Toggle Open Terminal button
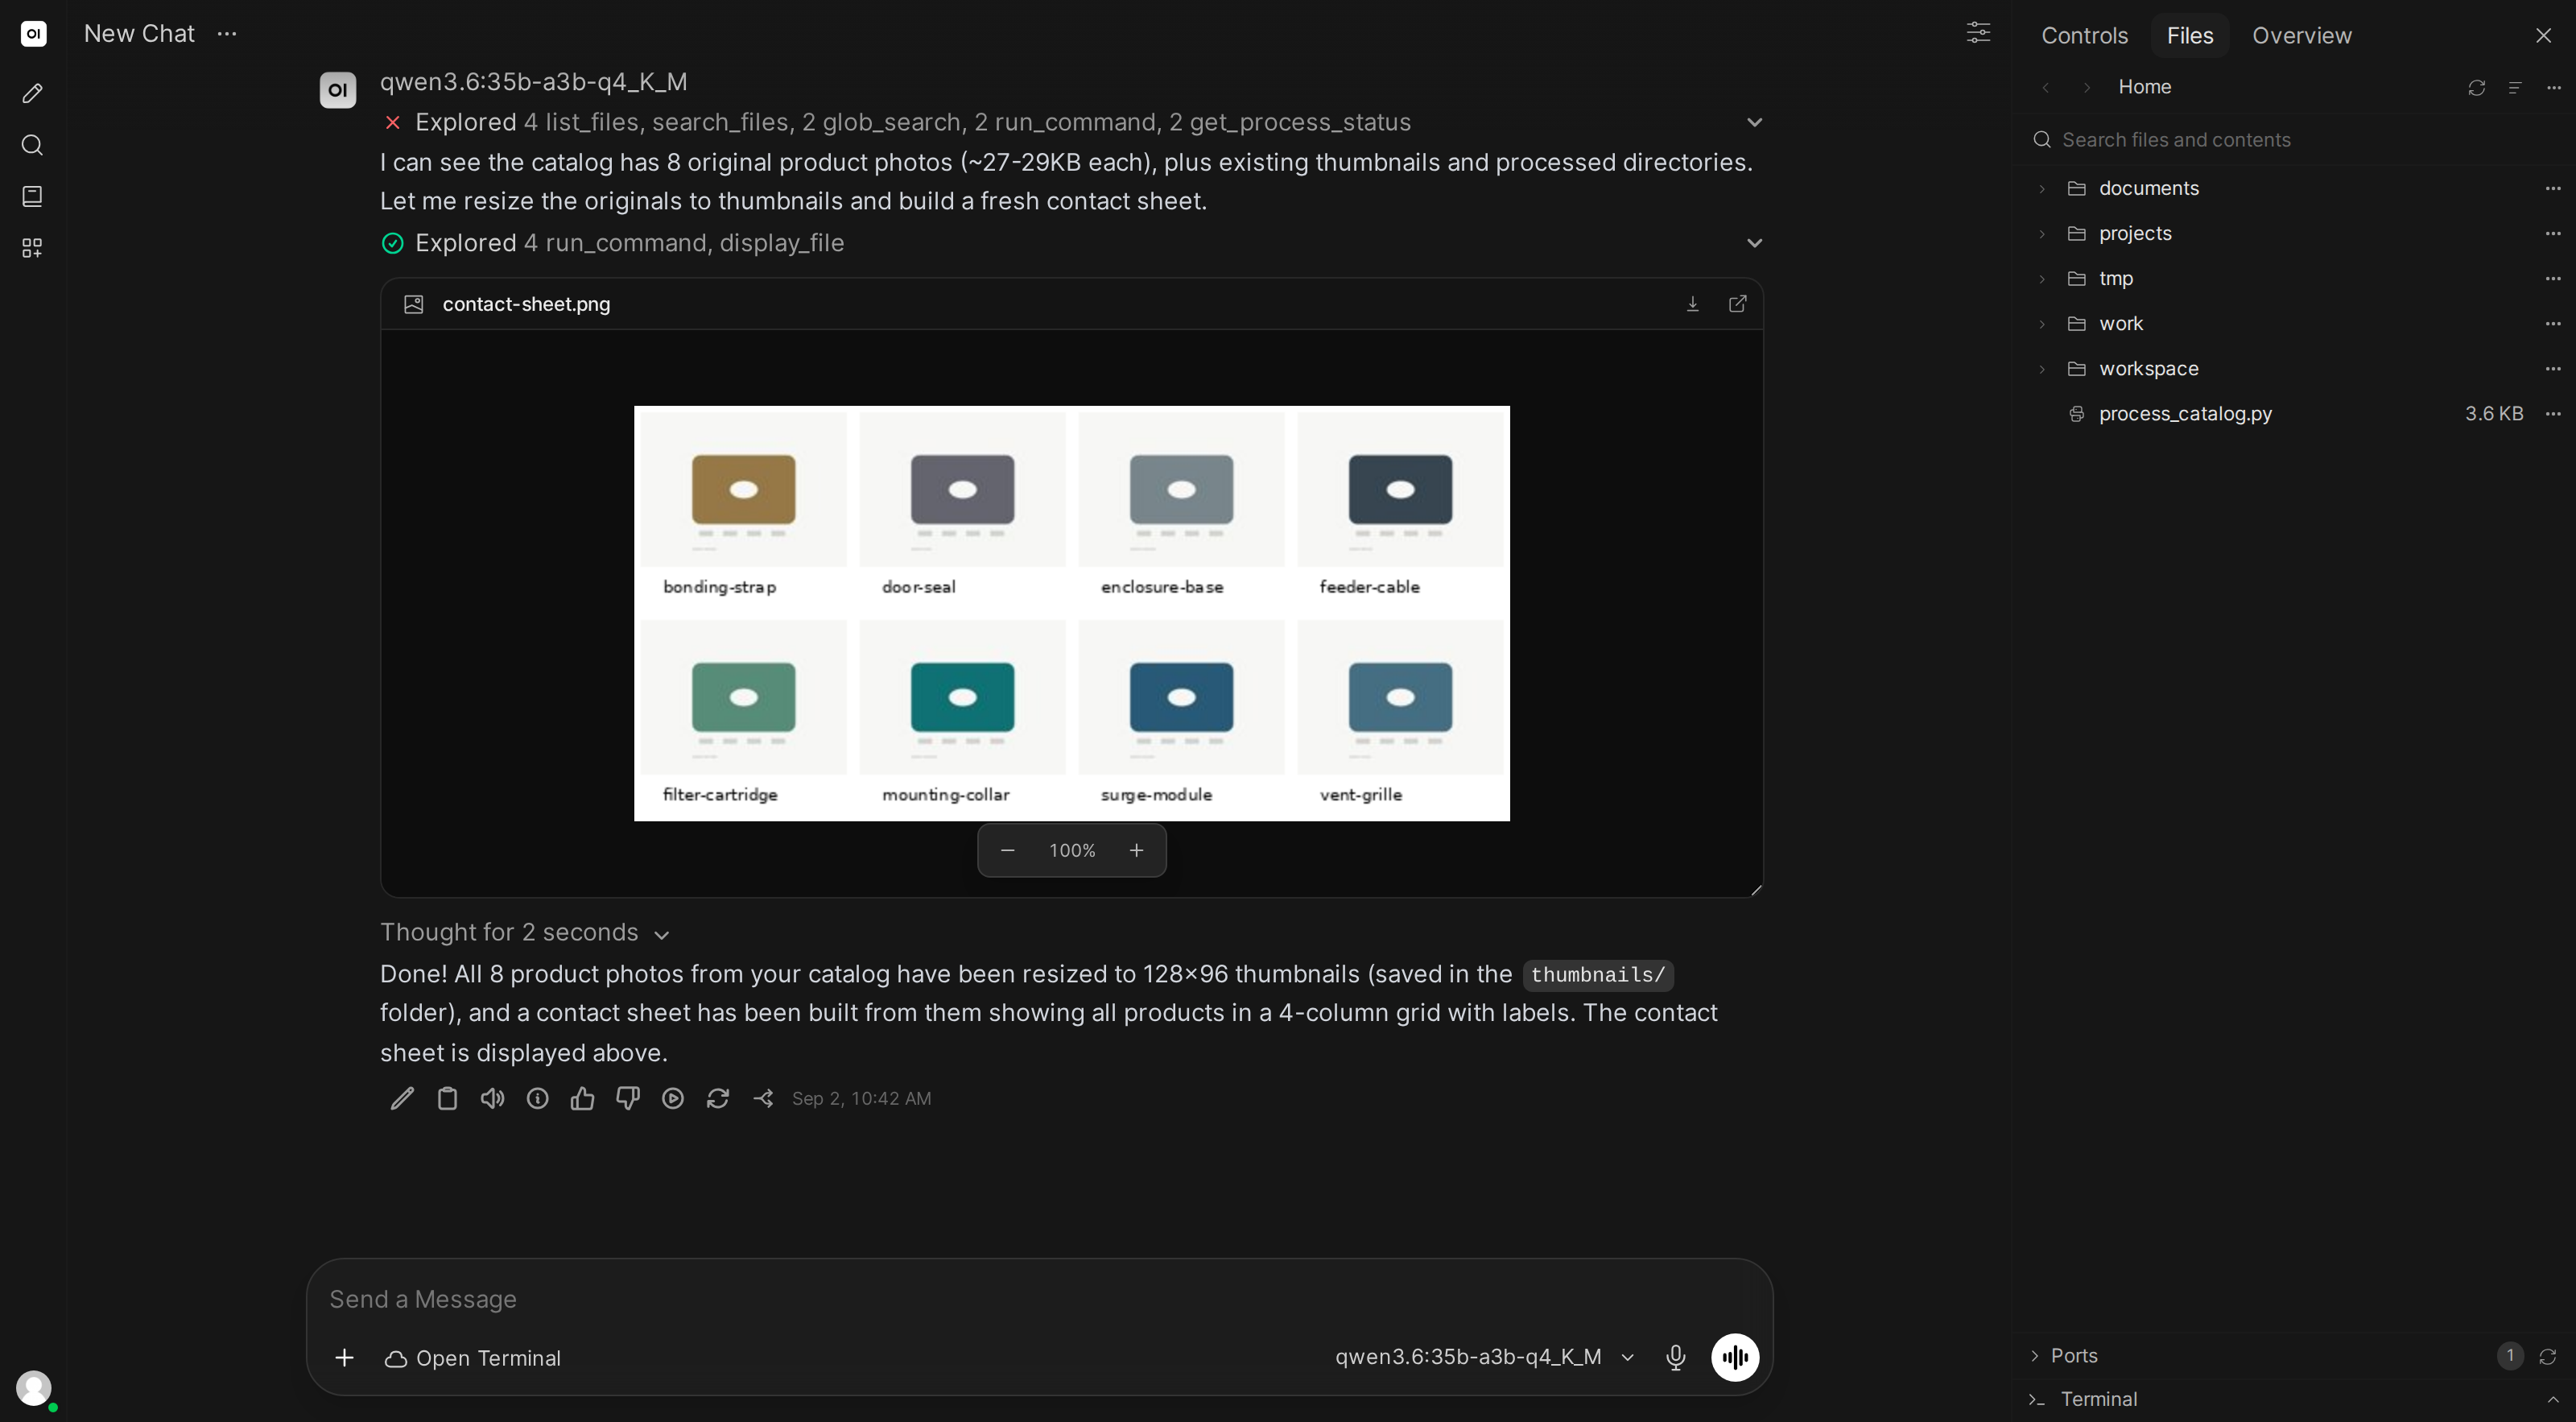Screen dimensions: 2576x1422 [473, 1358]
